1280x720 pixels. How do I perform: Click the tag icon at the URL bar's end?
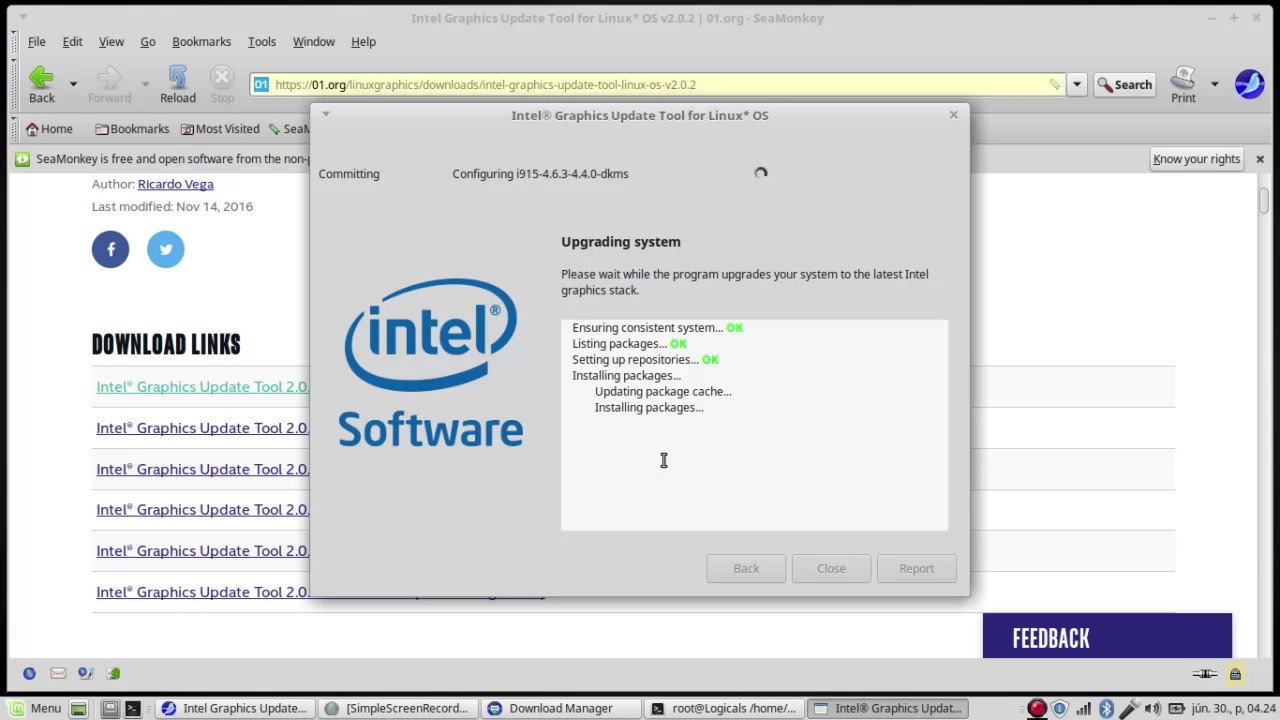click(1054, 85)
